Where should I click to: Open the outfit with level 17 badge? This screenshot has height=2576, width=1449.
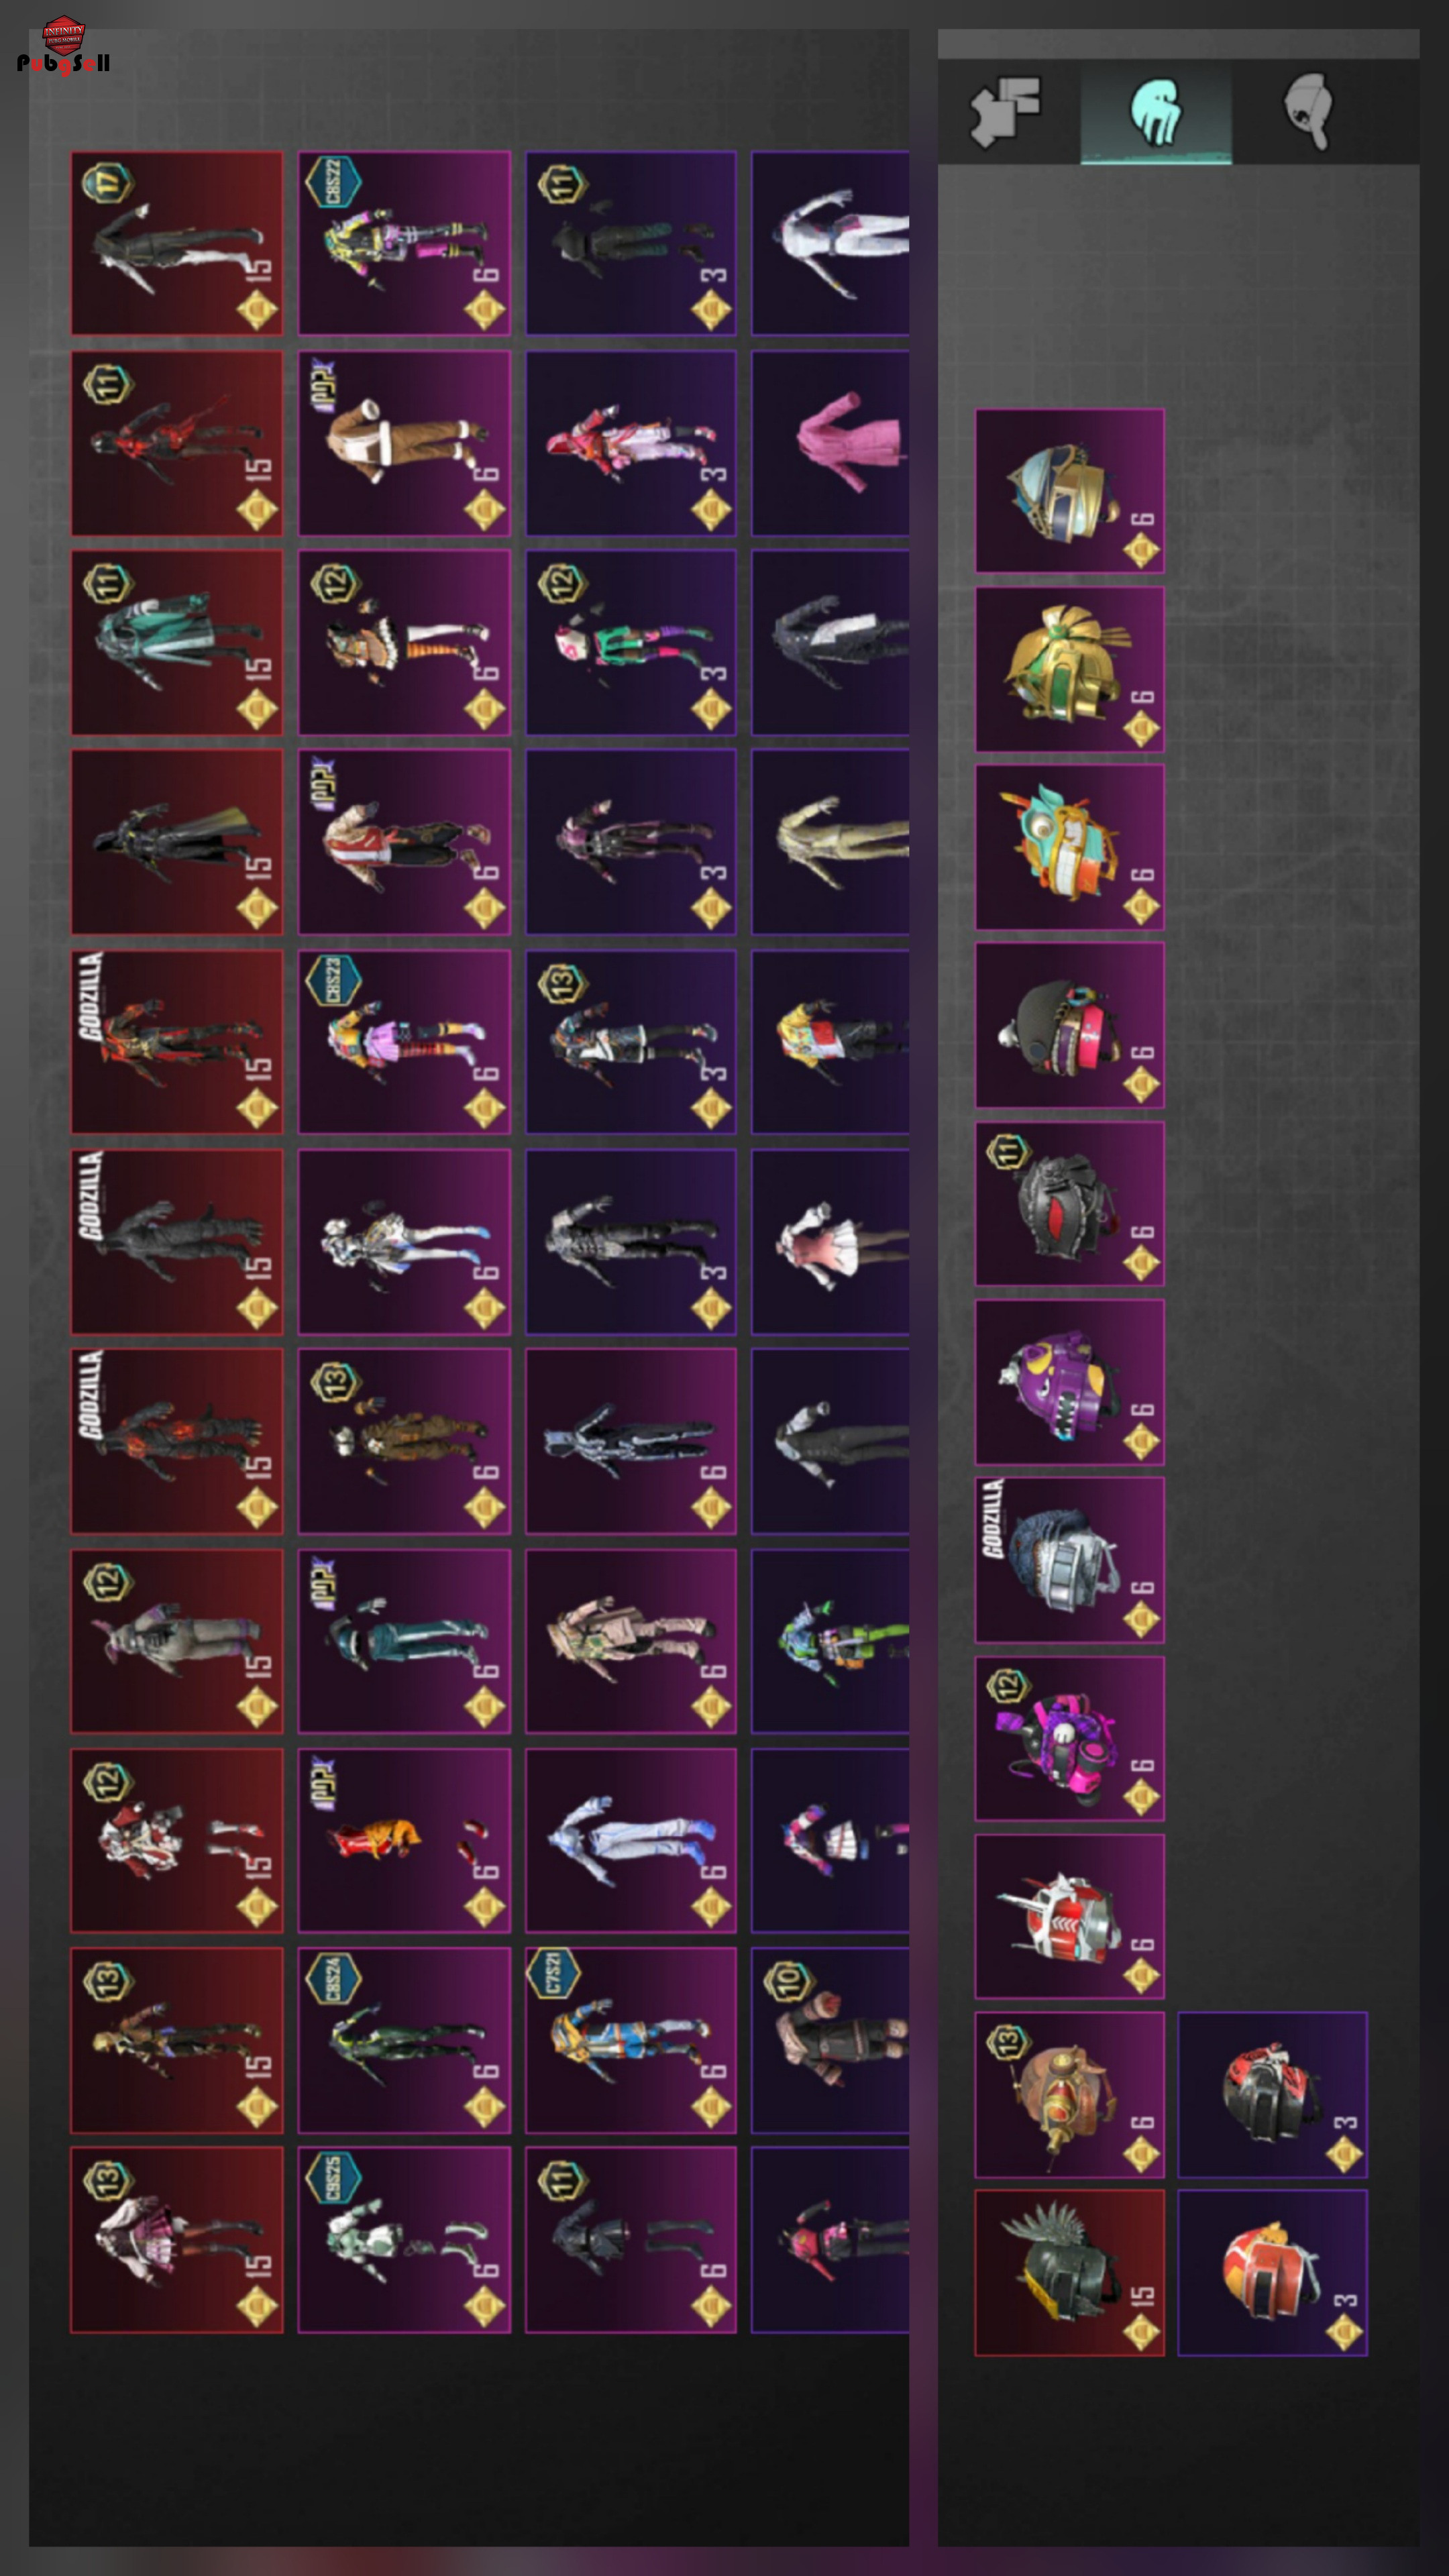[177, 243]
